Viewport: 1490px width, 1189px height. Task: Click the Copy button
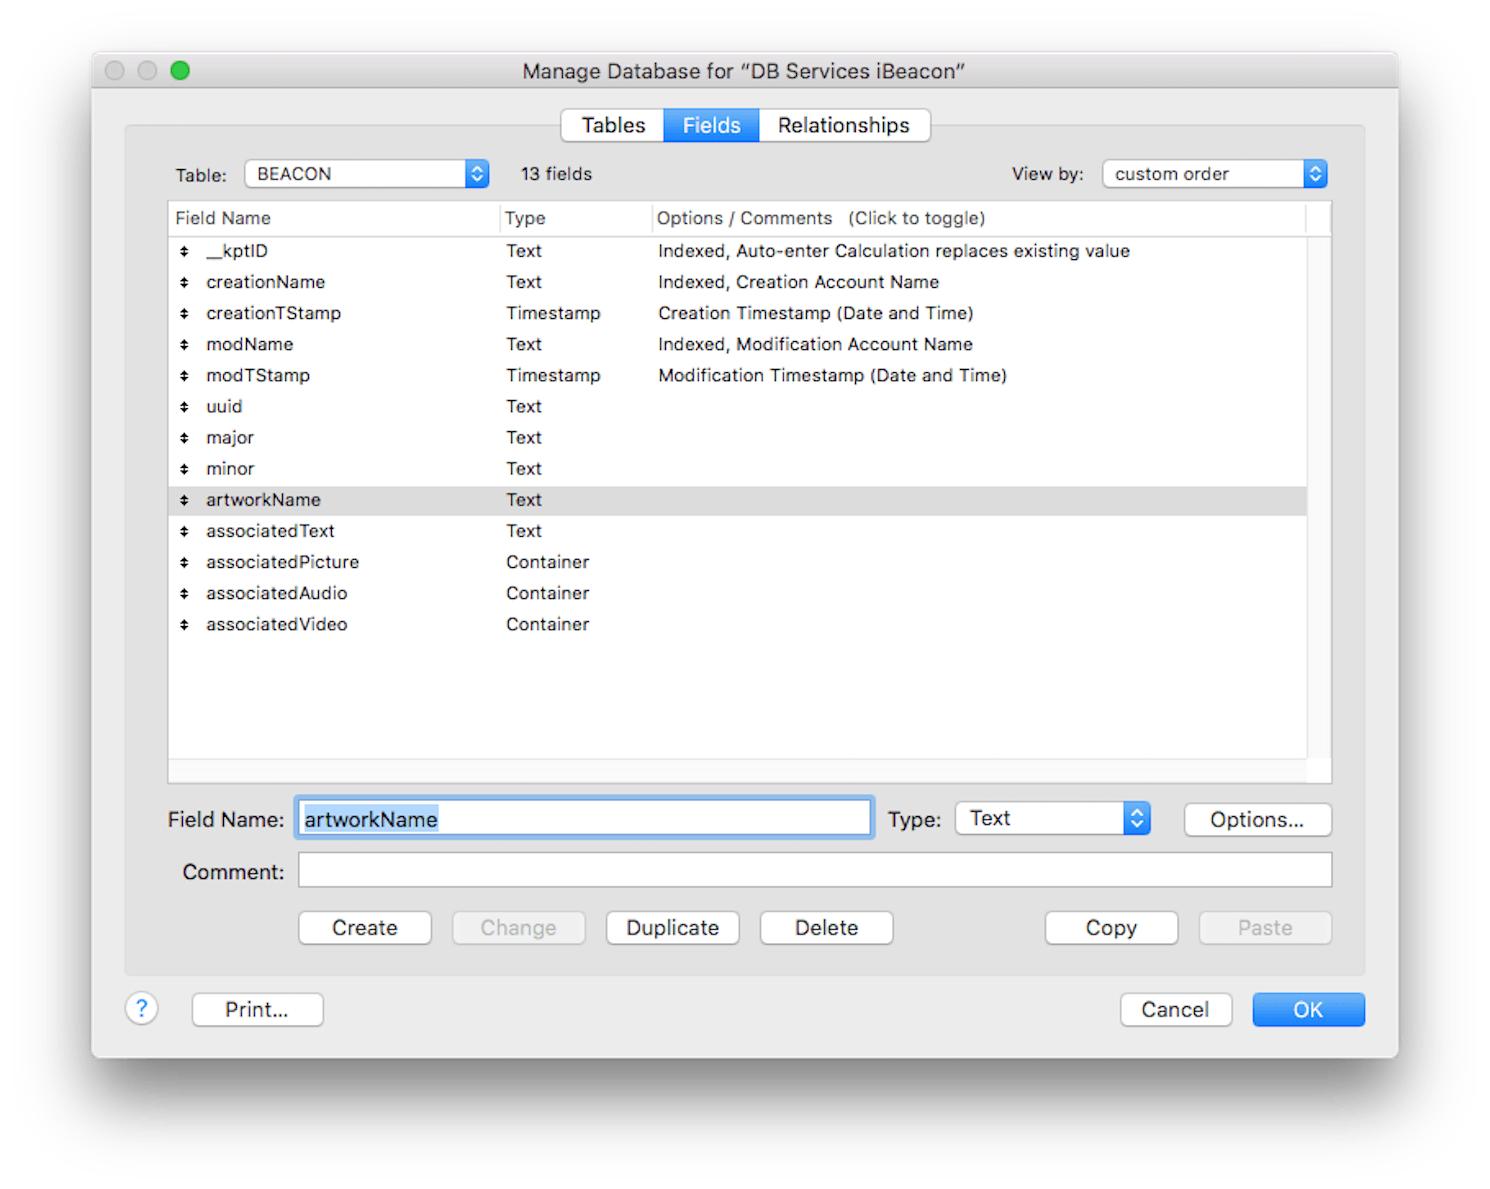pyautogui.click(x=1112, y=928)
